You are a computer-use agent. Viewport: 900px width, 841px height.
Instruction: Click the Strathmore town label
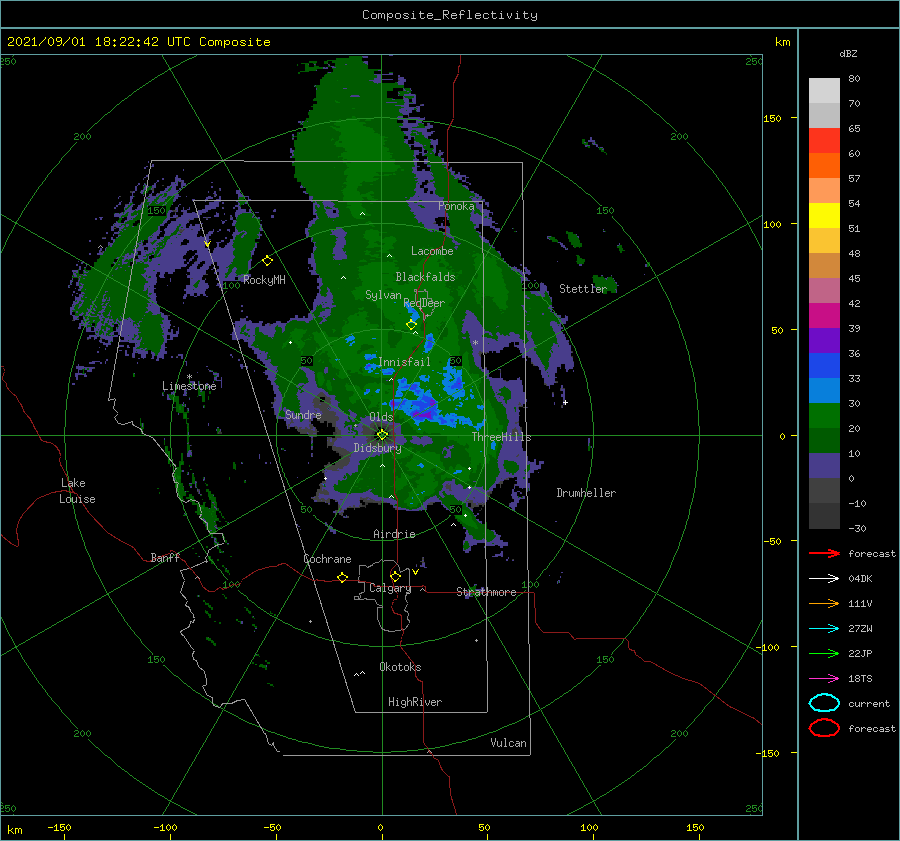click(x=486, y=592)
